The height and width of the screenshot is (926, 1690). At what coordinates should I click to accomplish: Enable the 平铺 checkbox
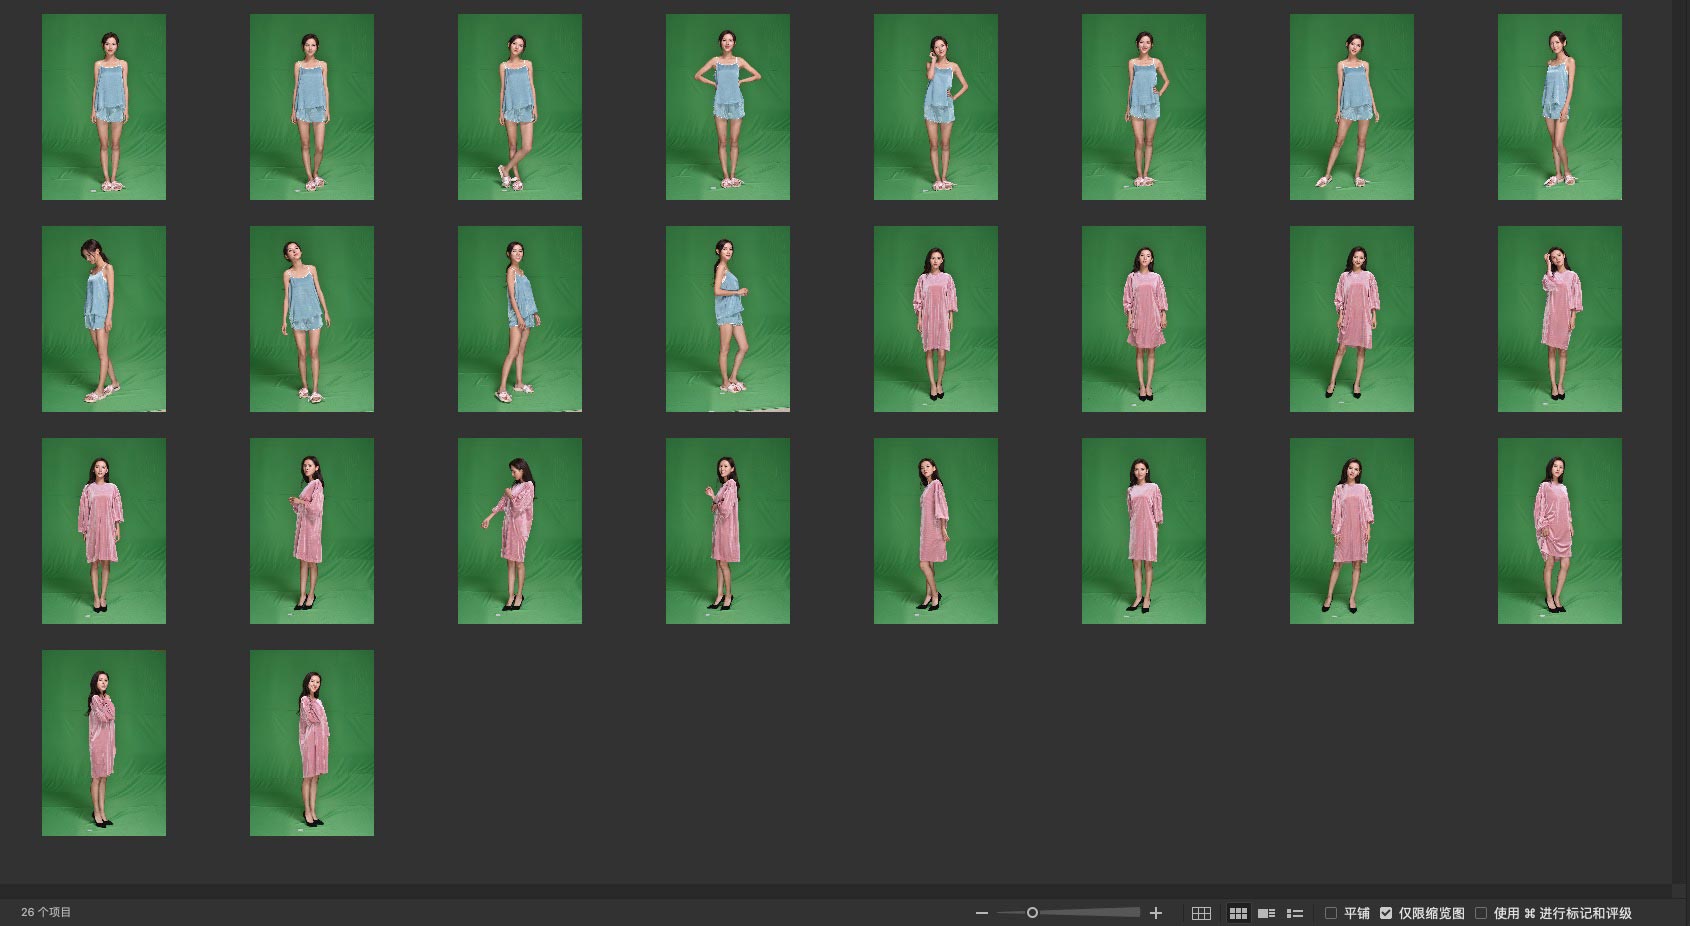pos(1331,913)
